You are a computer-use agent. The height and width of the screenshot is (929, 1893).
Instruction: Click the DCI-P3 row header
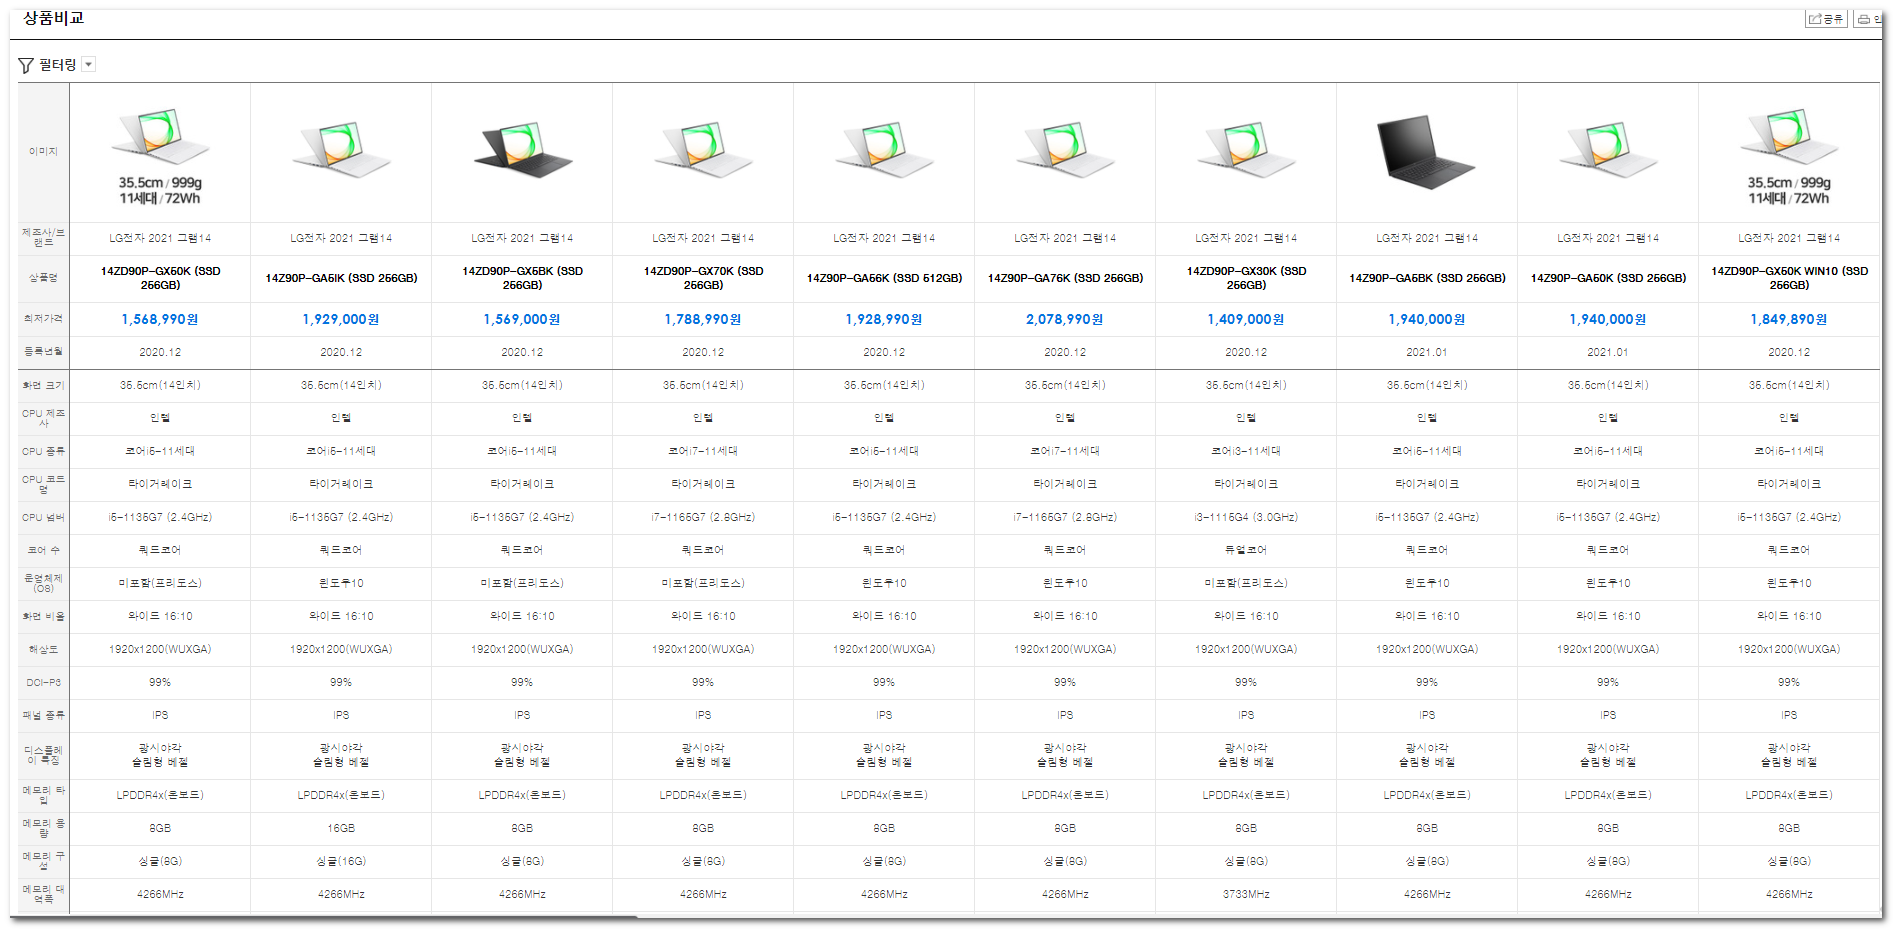coord(43,683)
